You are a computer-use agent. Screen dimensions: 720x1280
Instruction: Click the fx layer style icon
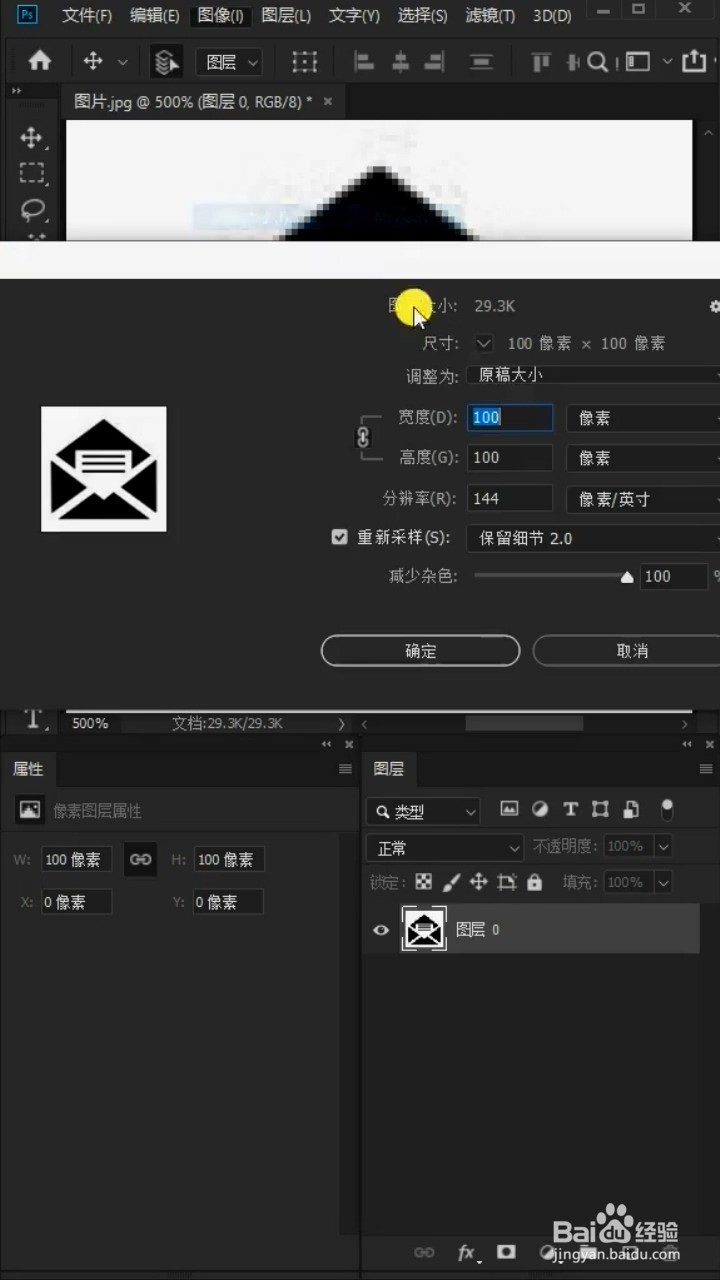466,1252
